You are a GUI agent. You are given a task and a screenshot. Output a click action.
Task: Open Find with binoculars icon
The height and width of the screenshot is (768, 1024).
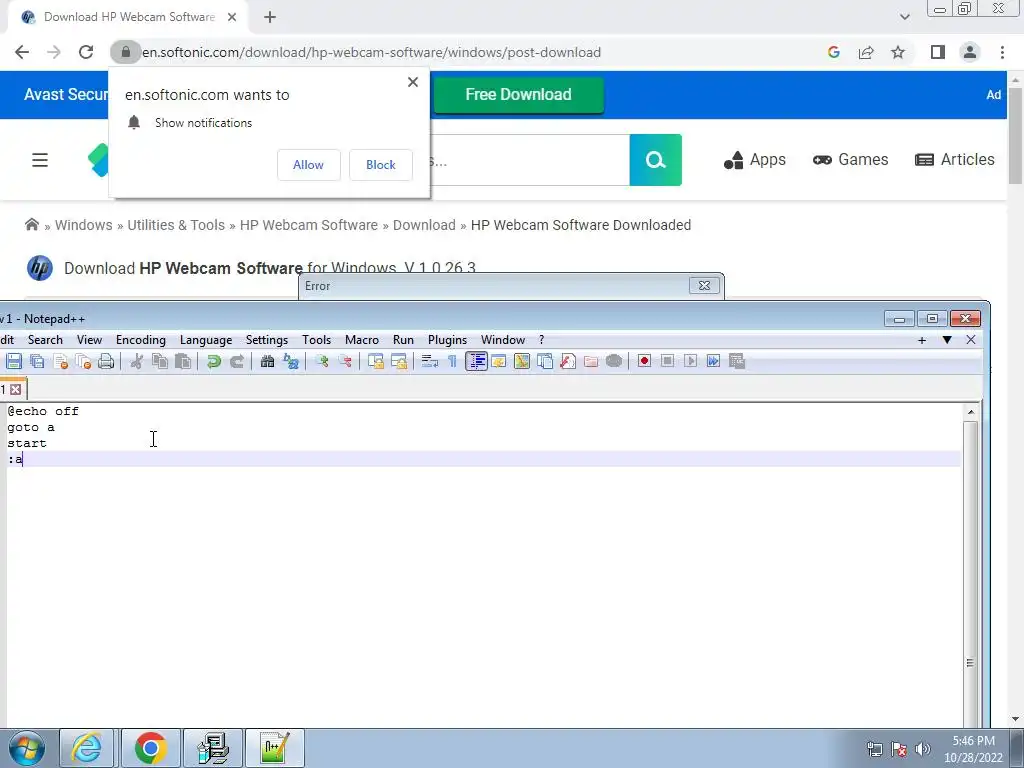(x=267, y=361)
